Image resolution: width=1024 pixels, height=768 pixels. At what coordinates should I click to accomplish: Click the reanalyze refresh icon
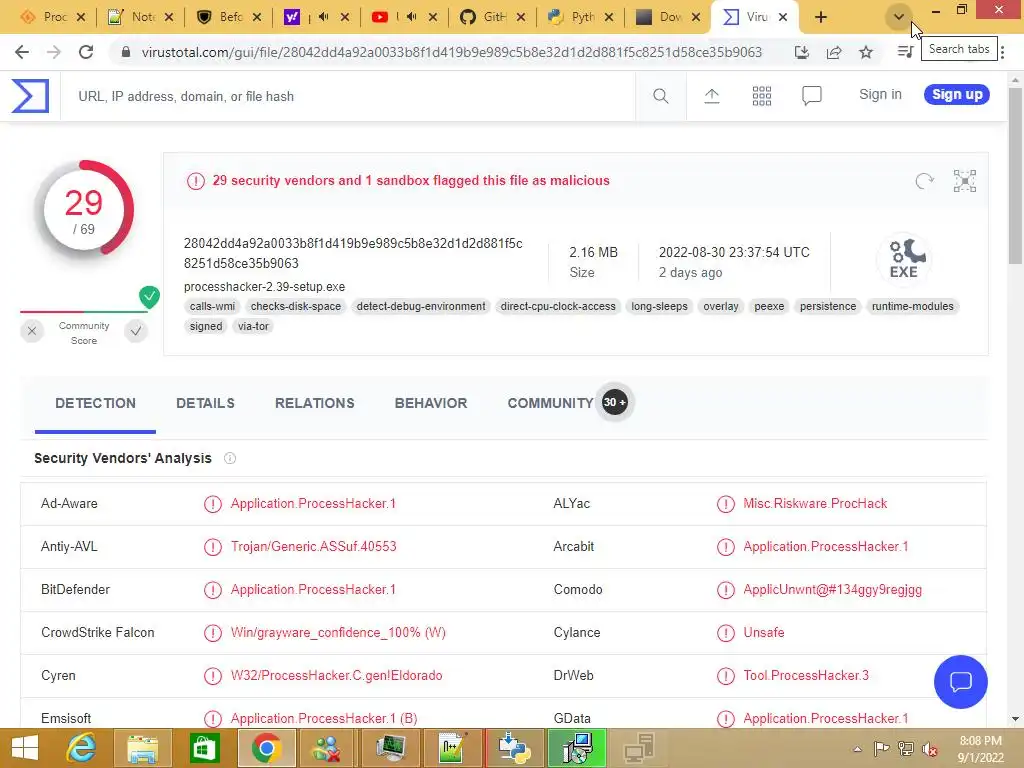click(925, 181)
